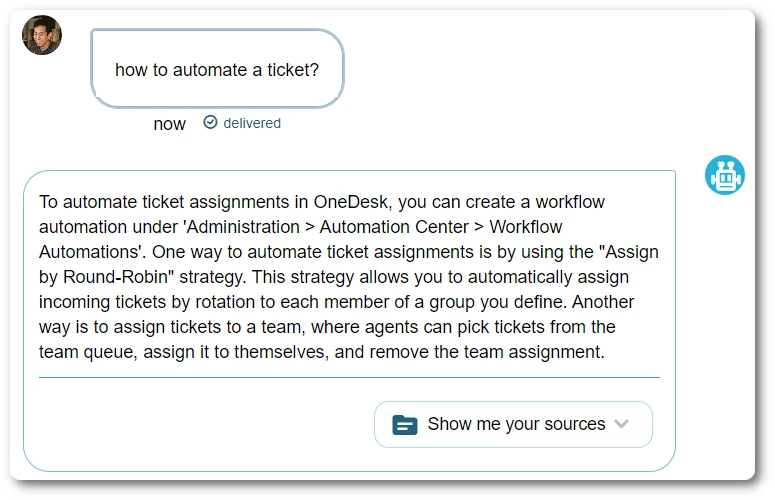Click the "now" message timestamp
Image resolution: width=775 pixels, height=500 pixels.
[169, 124]
